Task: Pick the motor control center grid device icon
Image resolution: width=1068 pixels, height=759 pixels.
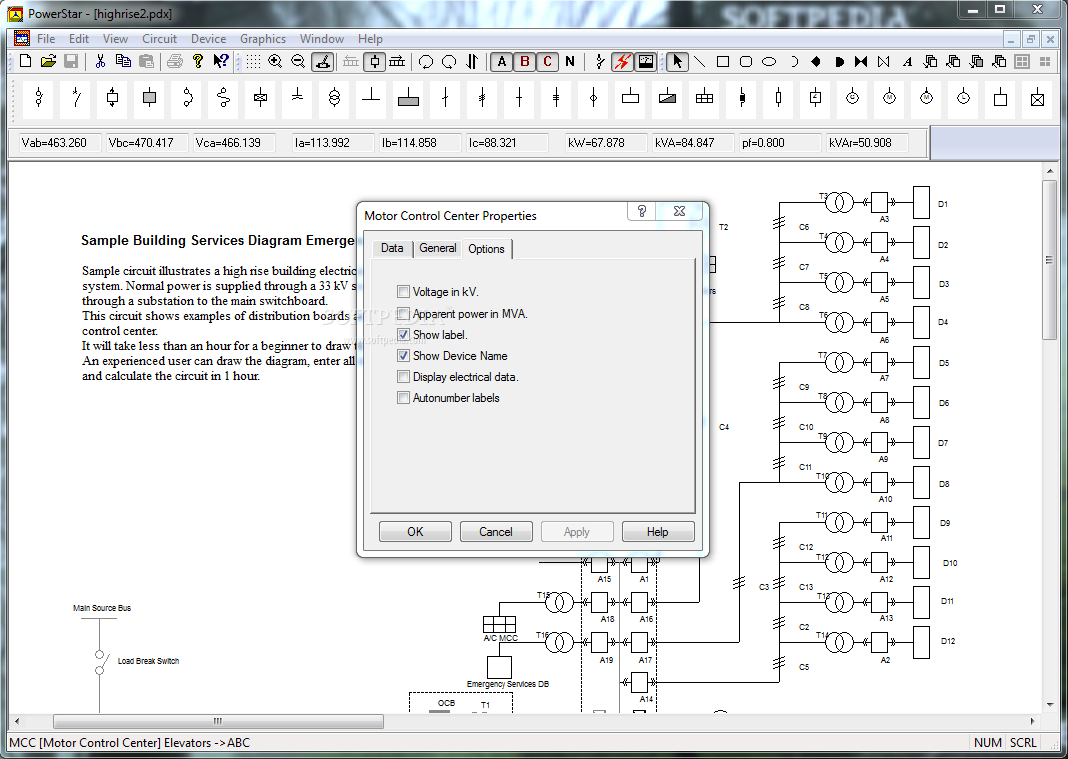Action: pos(704,98)
